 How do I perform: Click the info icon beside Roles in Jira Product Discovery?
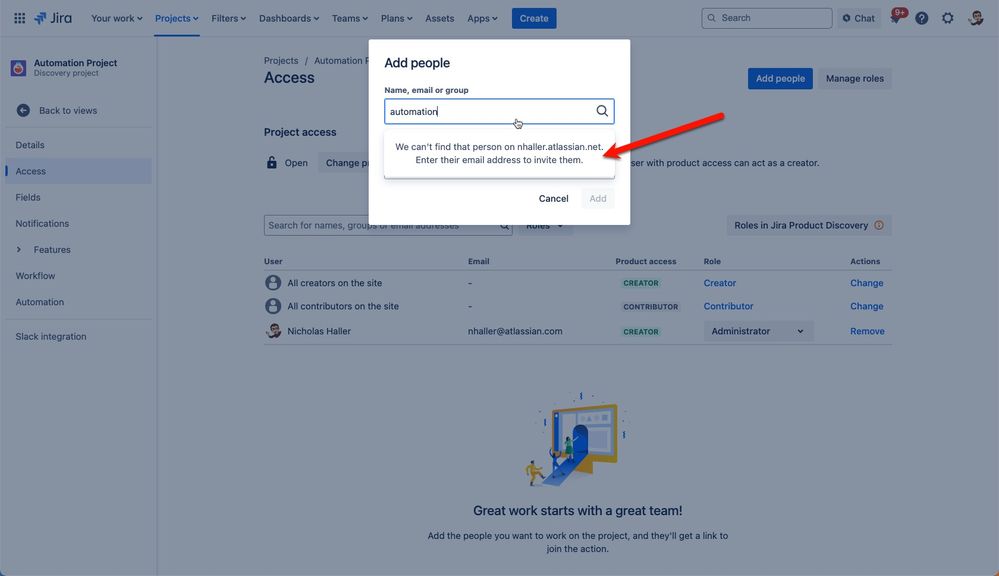(879, 225)
